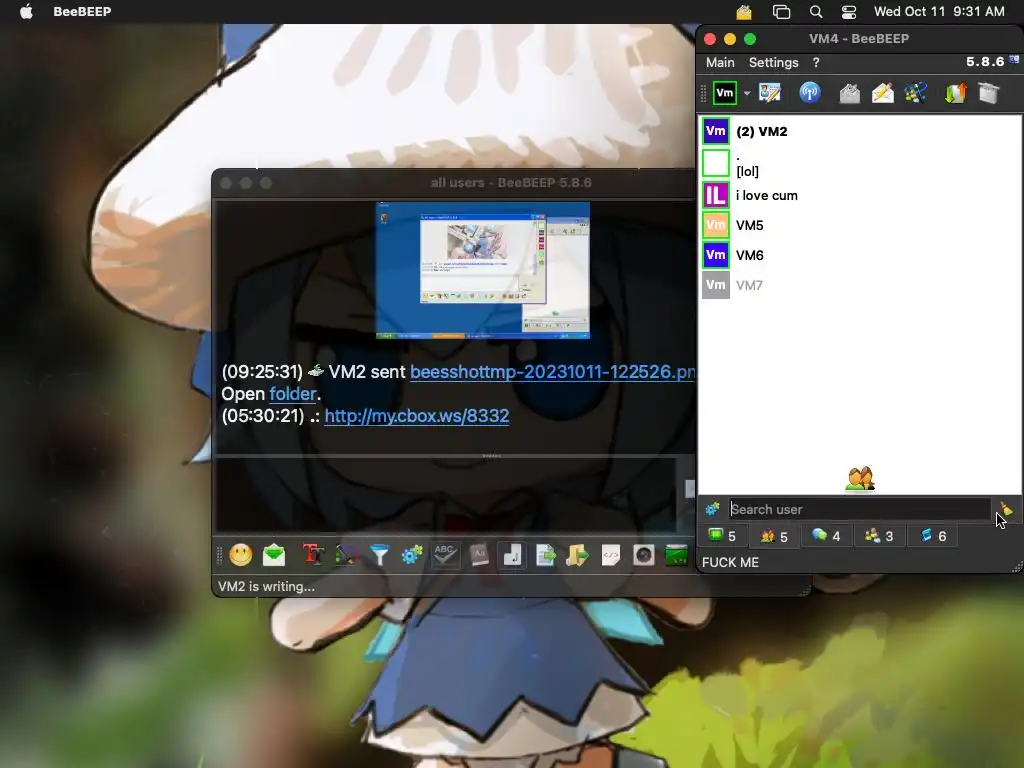Click the green board icon in chat toolbar
Viewport: 1024px width, 768px height.
[677, 555]
